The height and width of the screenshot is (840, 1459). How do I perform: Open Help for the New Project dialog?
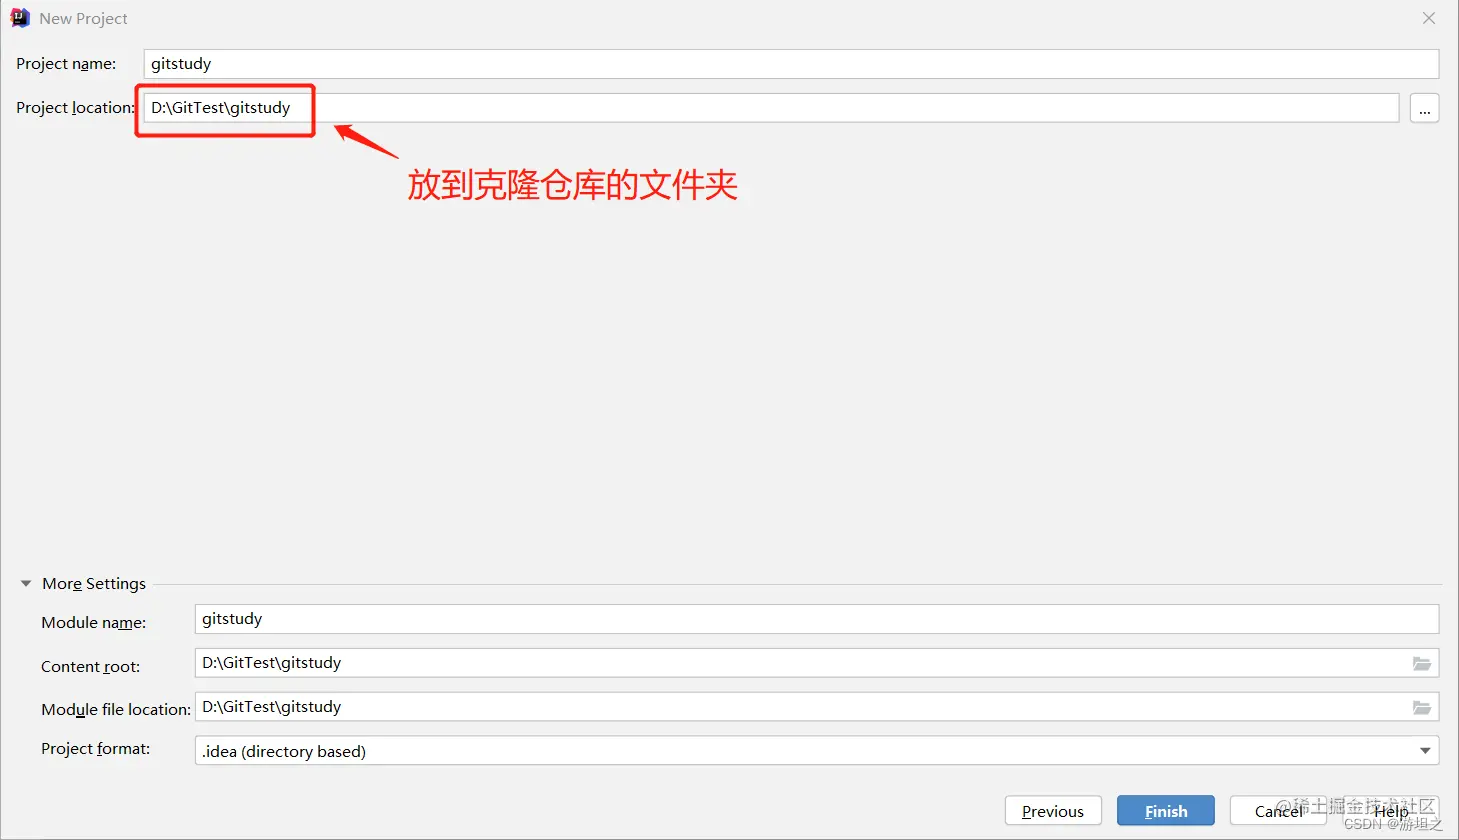pyautogui.click(x=1391, y=811)
